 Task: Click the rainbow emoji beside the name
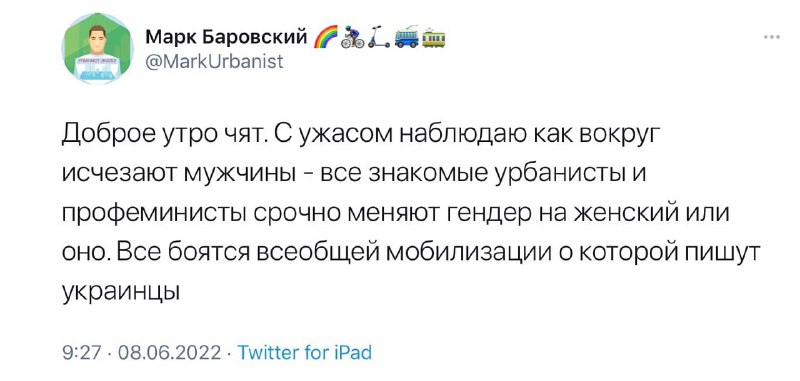tap(323, 37)
